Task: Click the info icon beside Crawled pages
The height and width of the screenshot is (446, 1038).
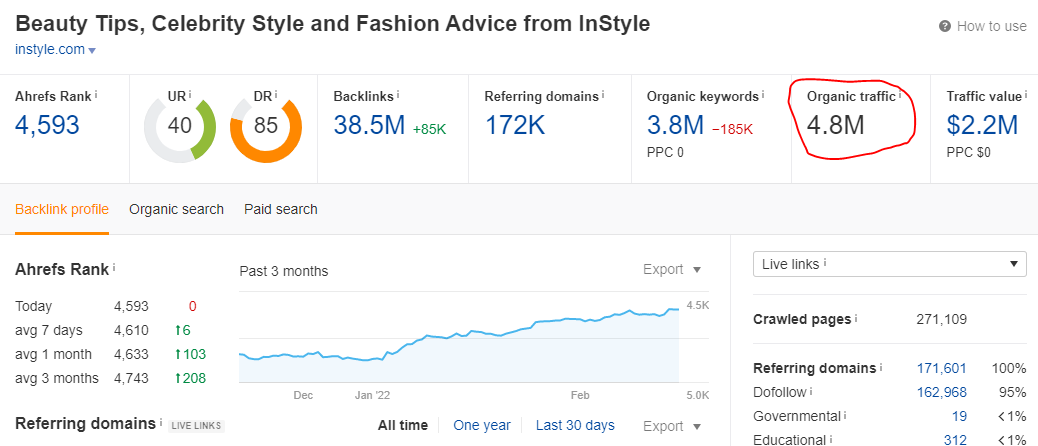Action: pos(856,318)
